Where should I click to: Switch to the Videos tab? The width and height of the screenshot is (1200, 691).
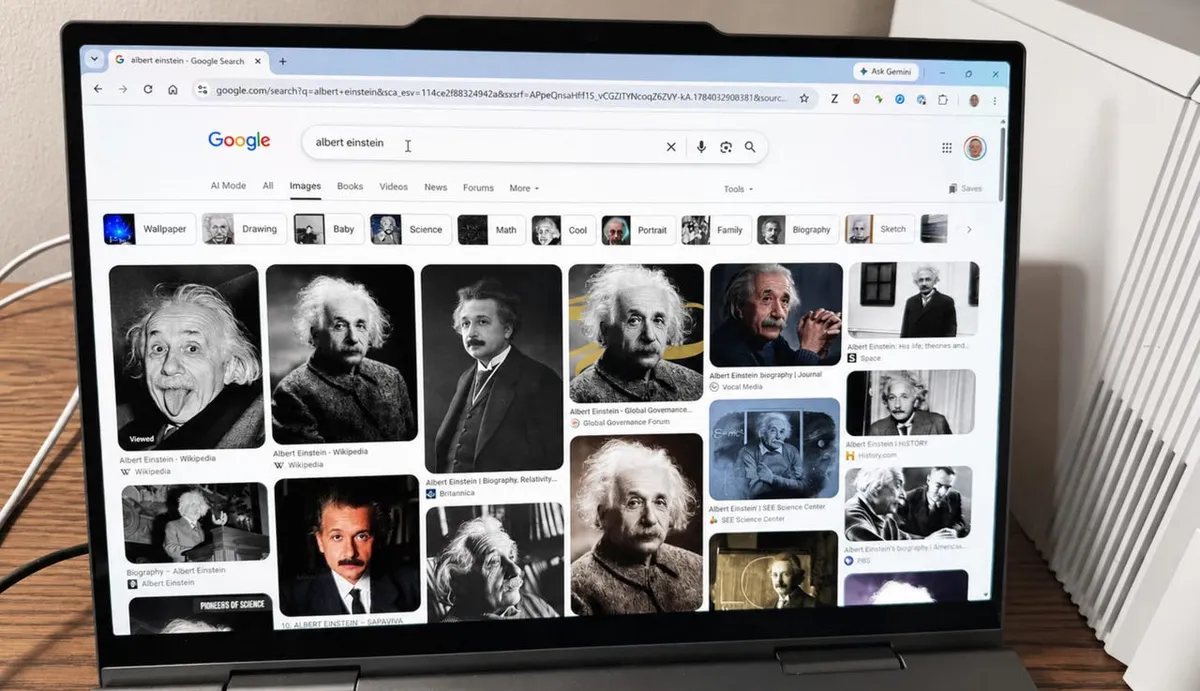393,187
